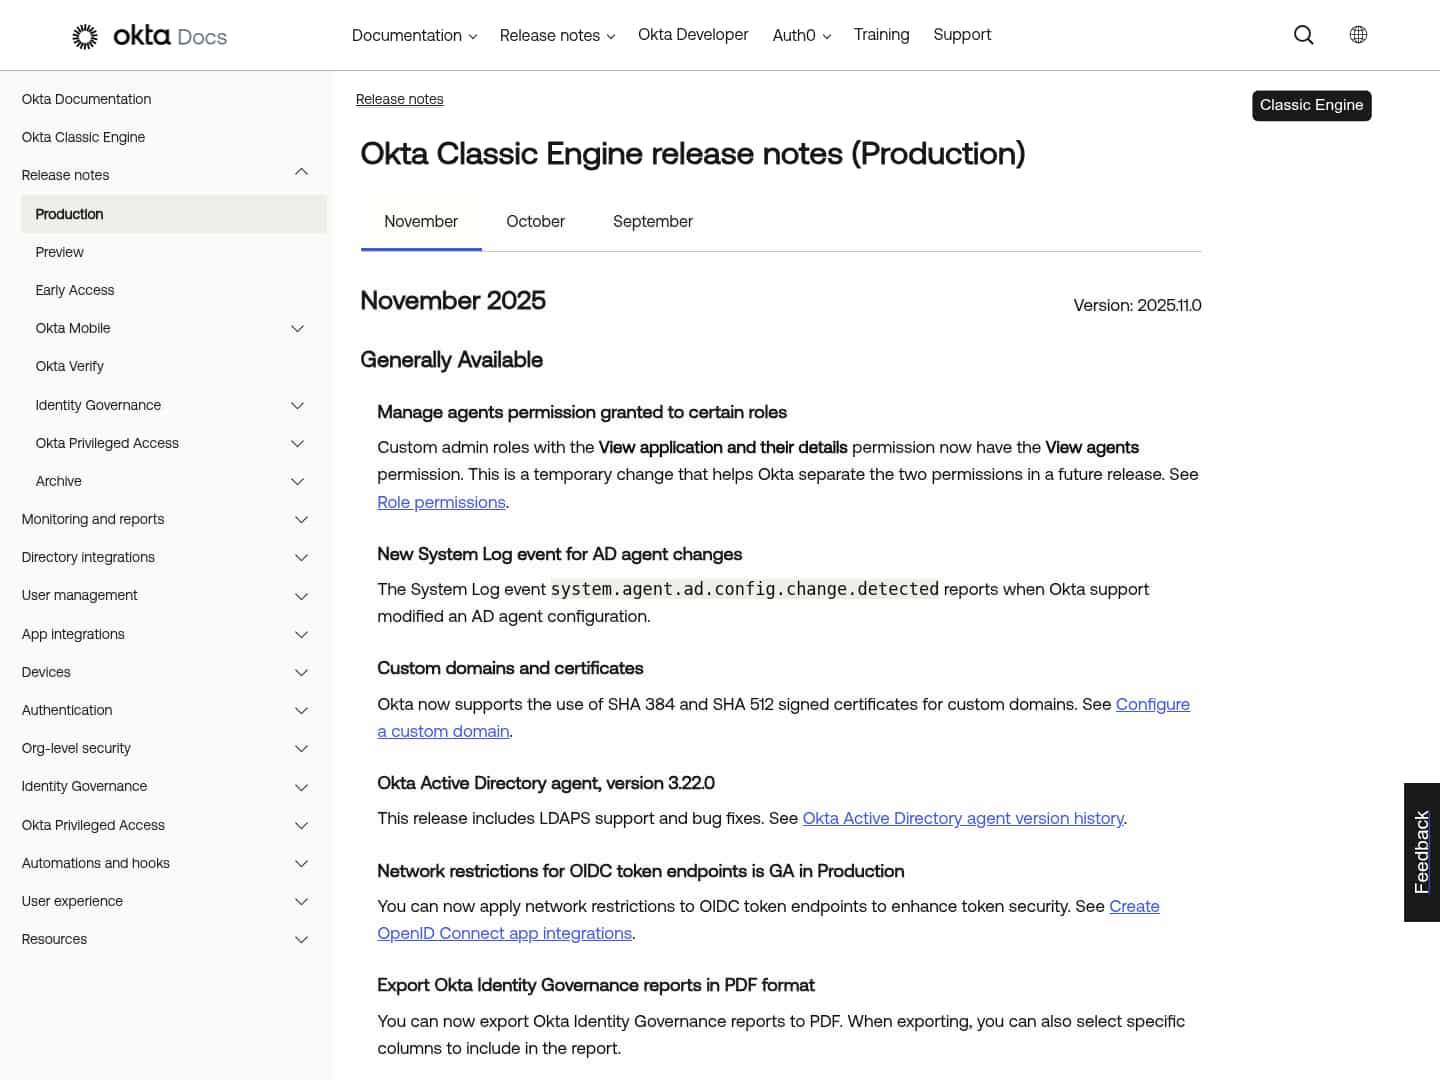This screenshot has height=1080, width=1440.
Task: Switch to the September tab
Action: coord(652,221)
